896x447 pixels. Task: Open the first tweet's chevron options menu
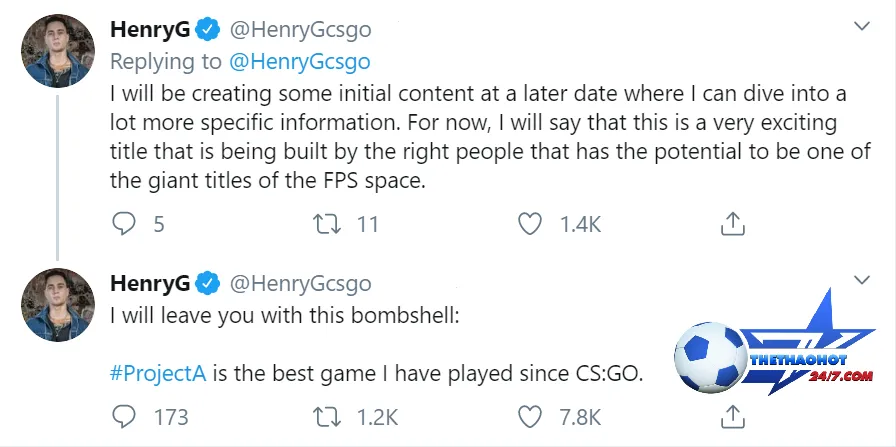click(861, 26)
